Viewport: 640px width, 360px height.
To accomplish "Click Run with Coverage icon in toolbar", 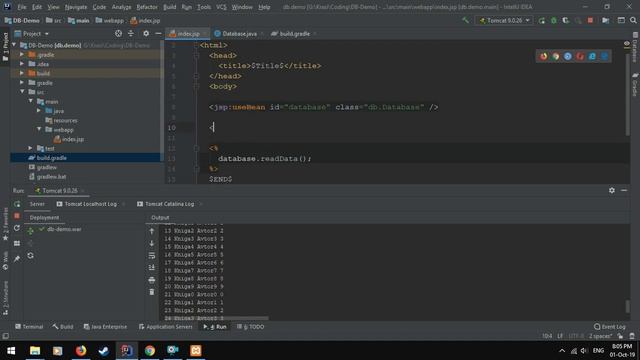I will click(566, 20).
